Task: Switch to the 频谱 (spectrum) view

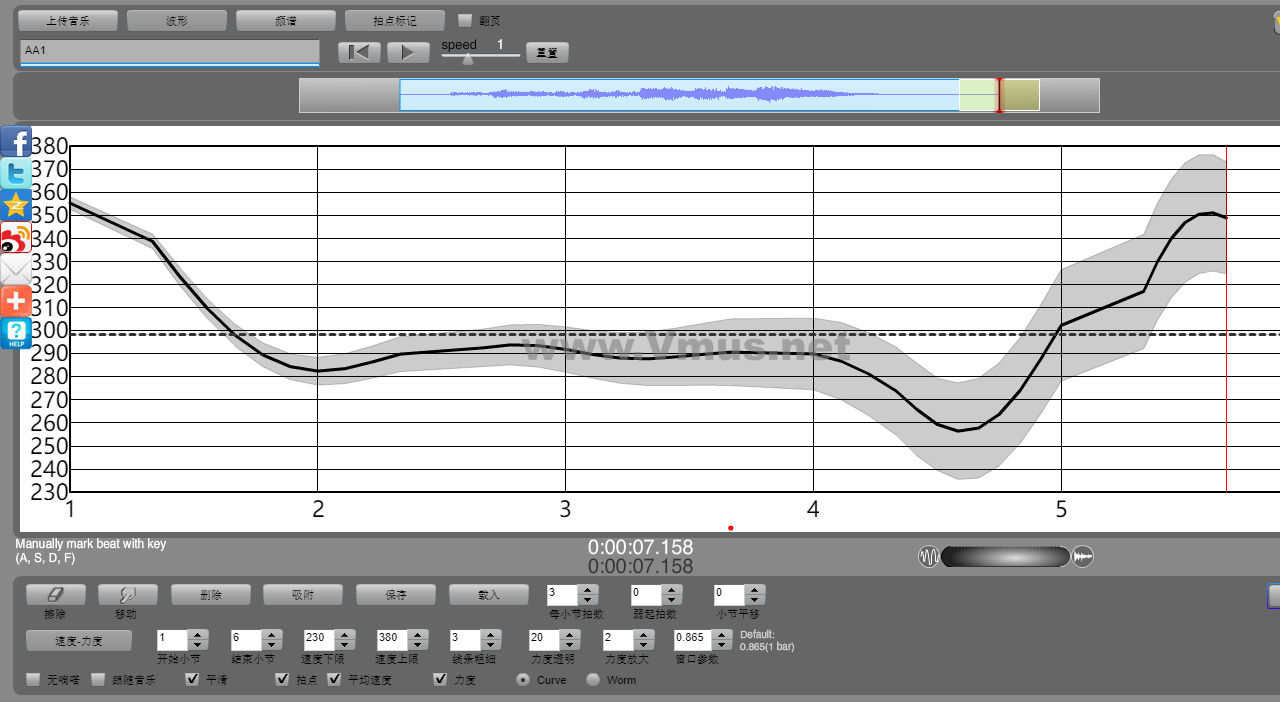Action: click(x=286, y=20)
